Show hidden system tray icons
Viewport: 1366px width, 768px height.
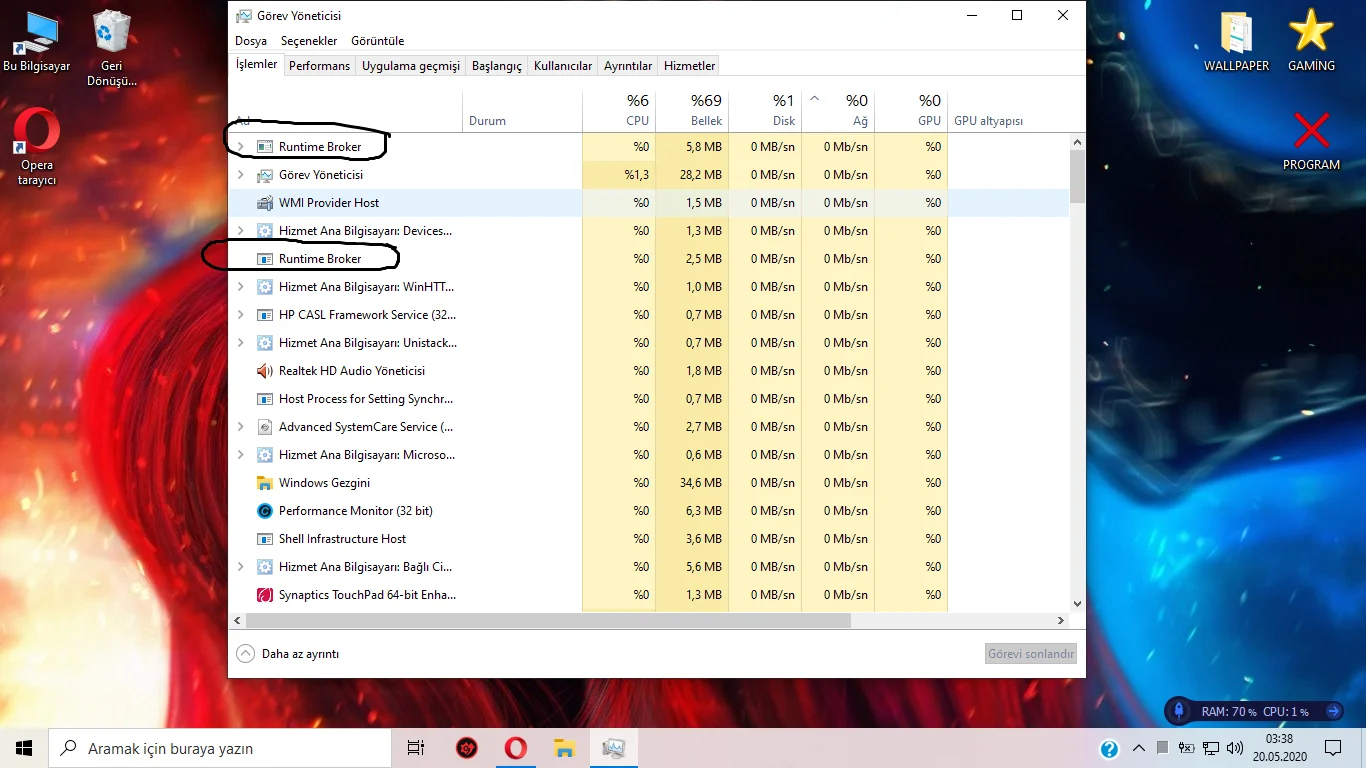point(1139,748)
